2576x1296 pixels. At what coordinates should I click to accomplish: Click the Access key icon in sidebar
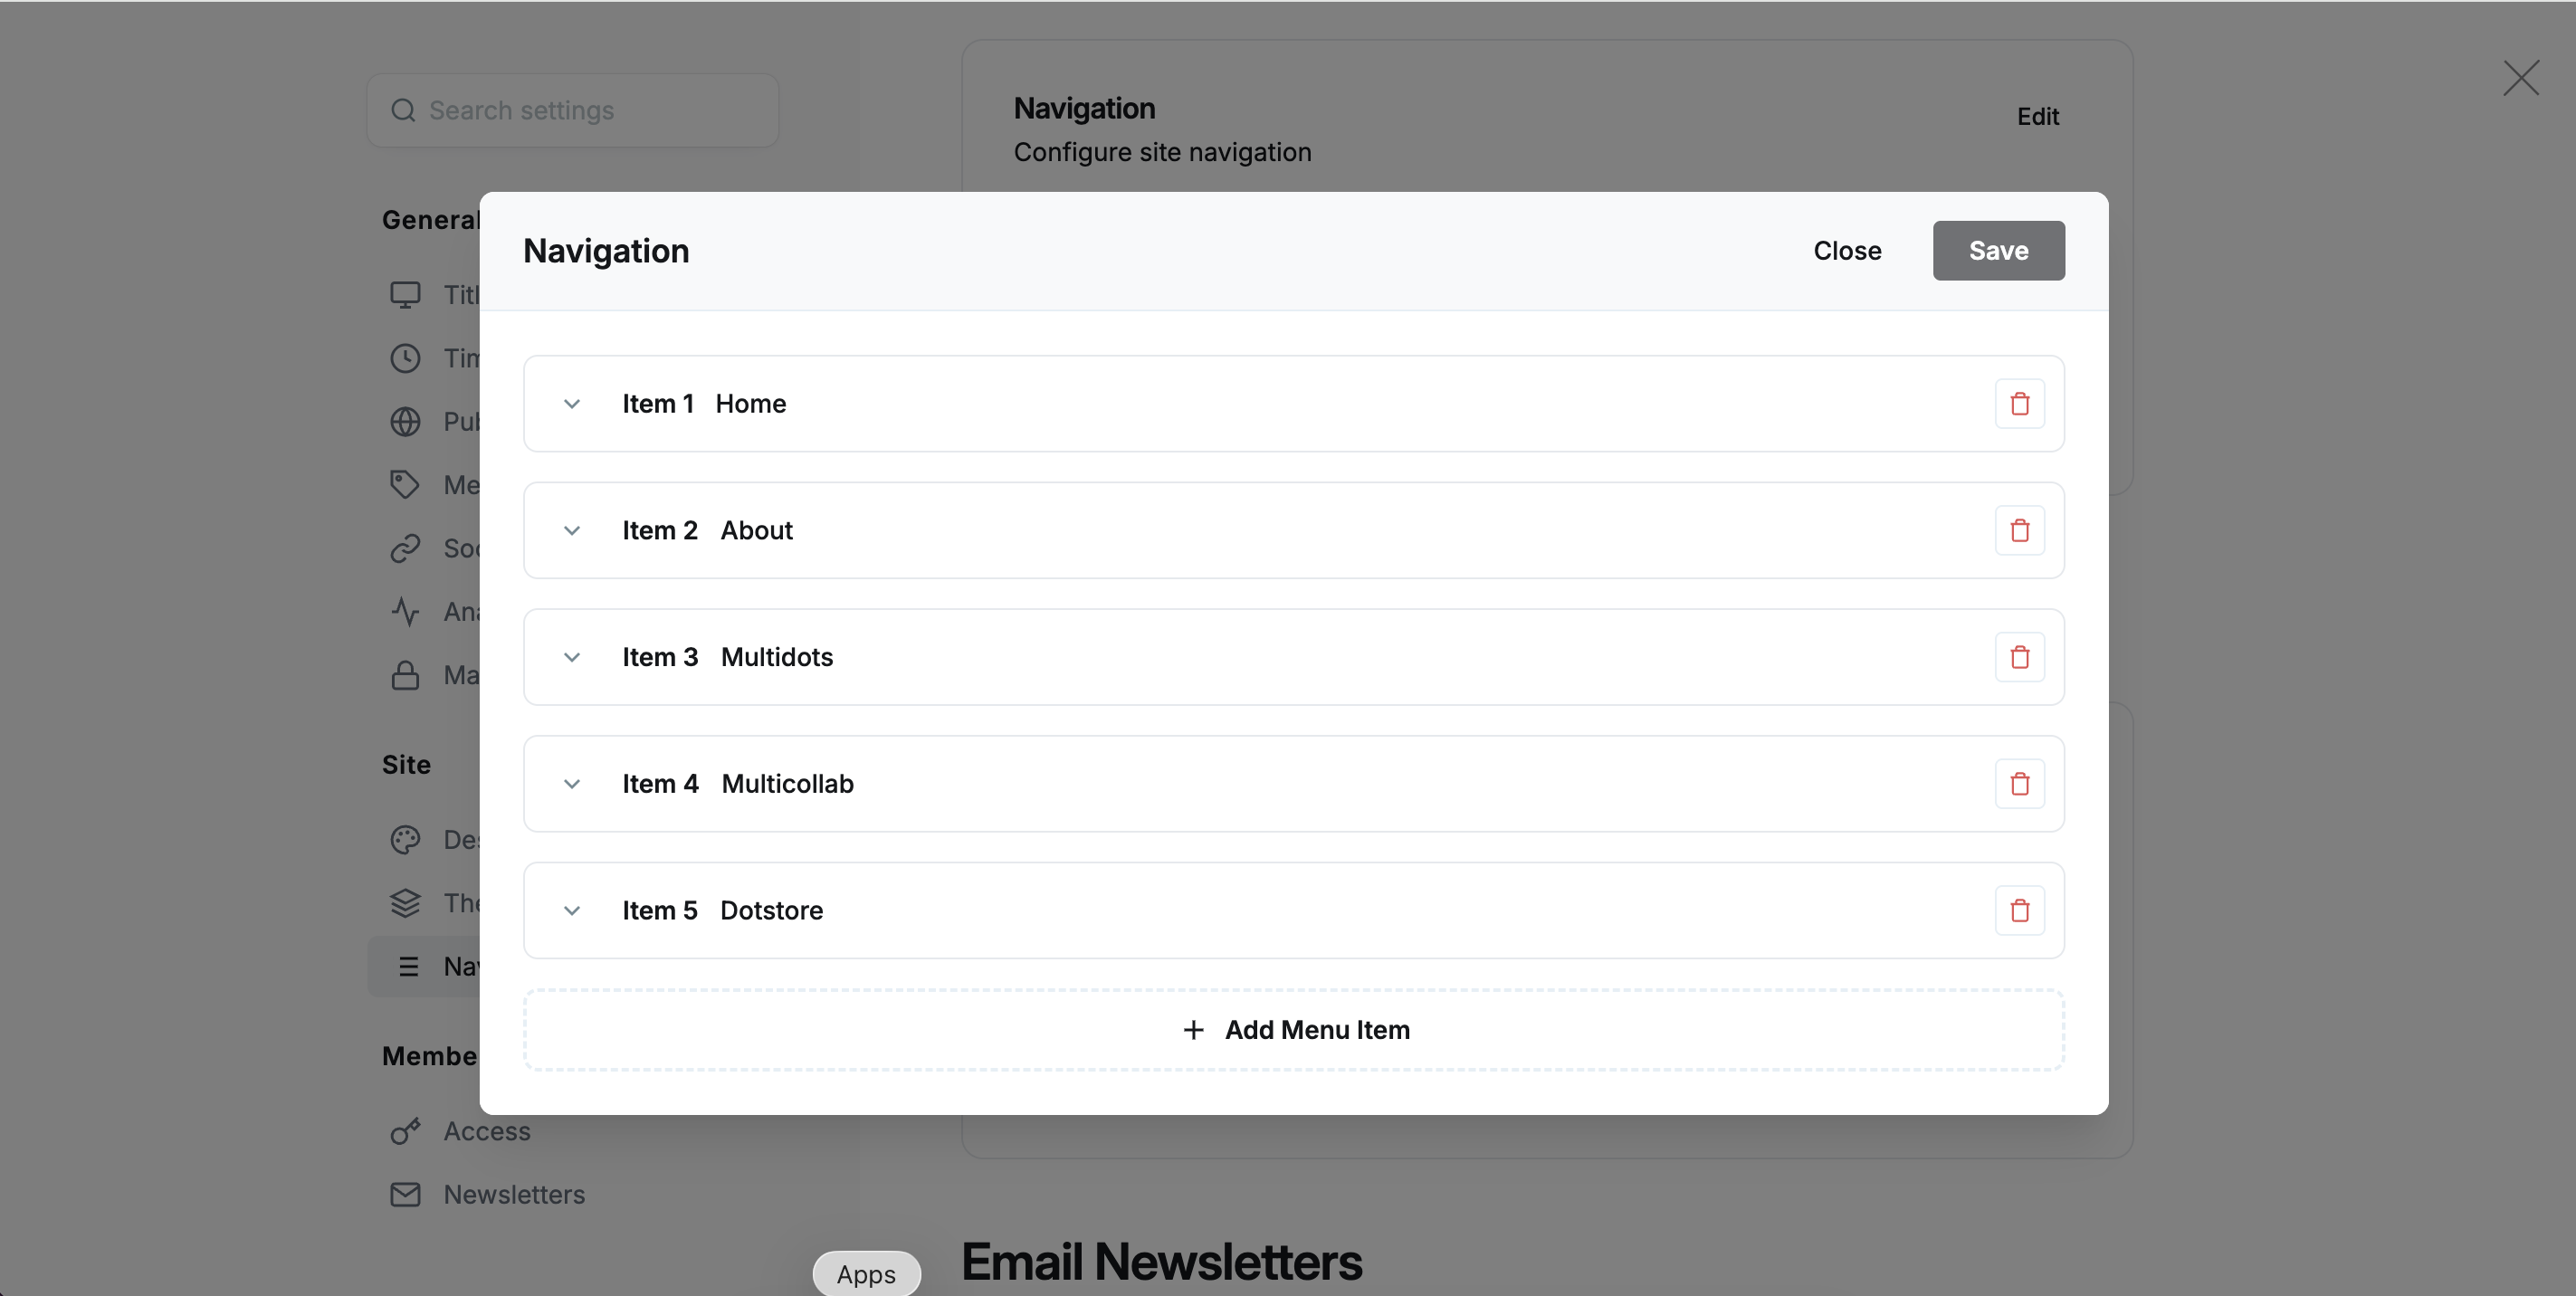point(405,1131)
